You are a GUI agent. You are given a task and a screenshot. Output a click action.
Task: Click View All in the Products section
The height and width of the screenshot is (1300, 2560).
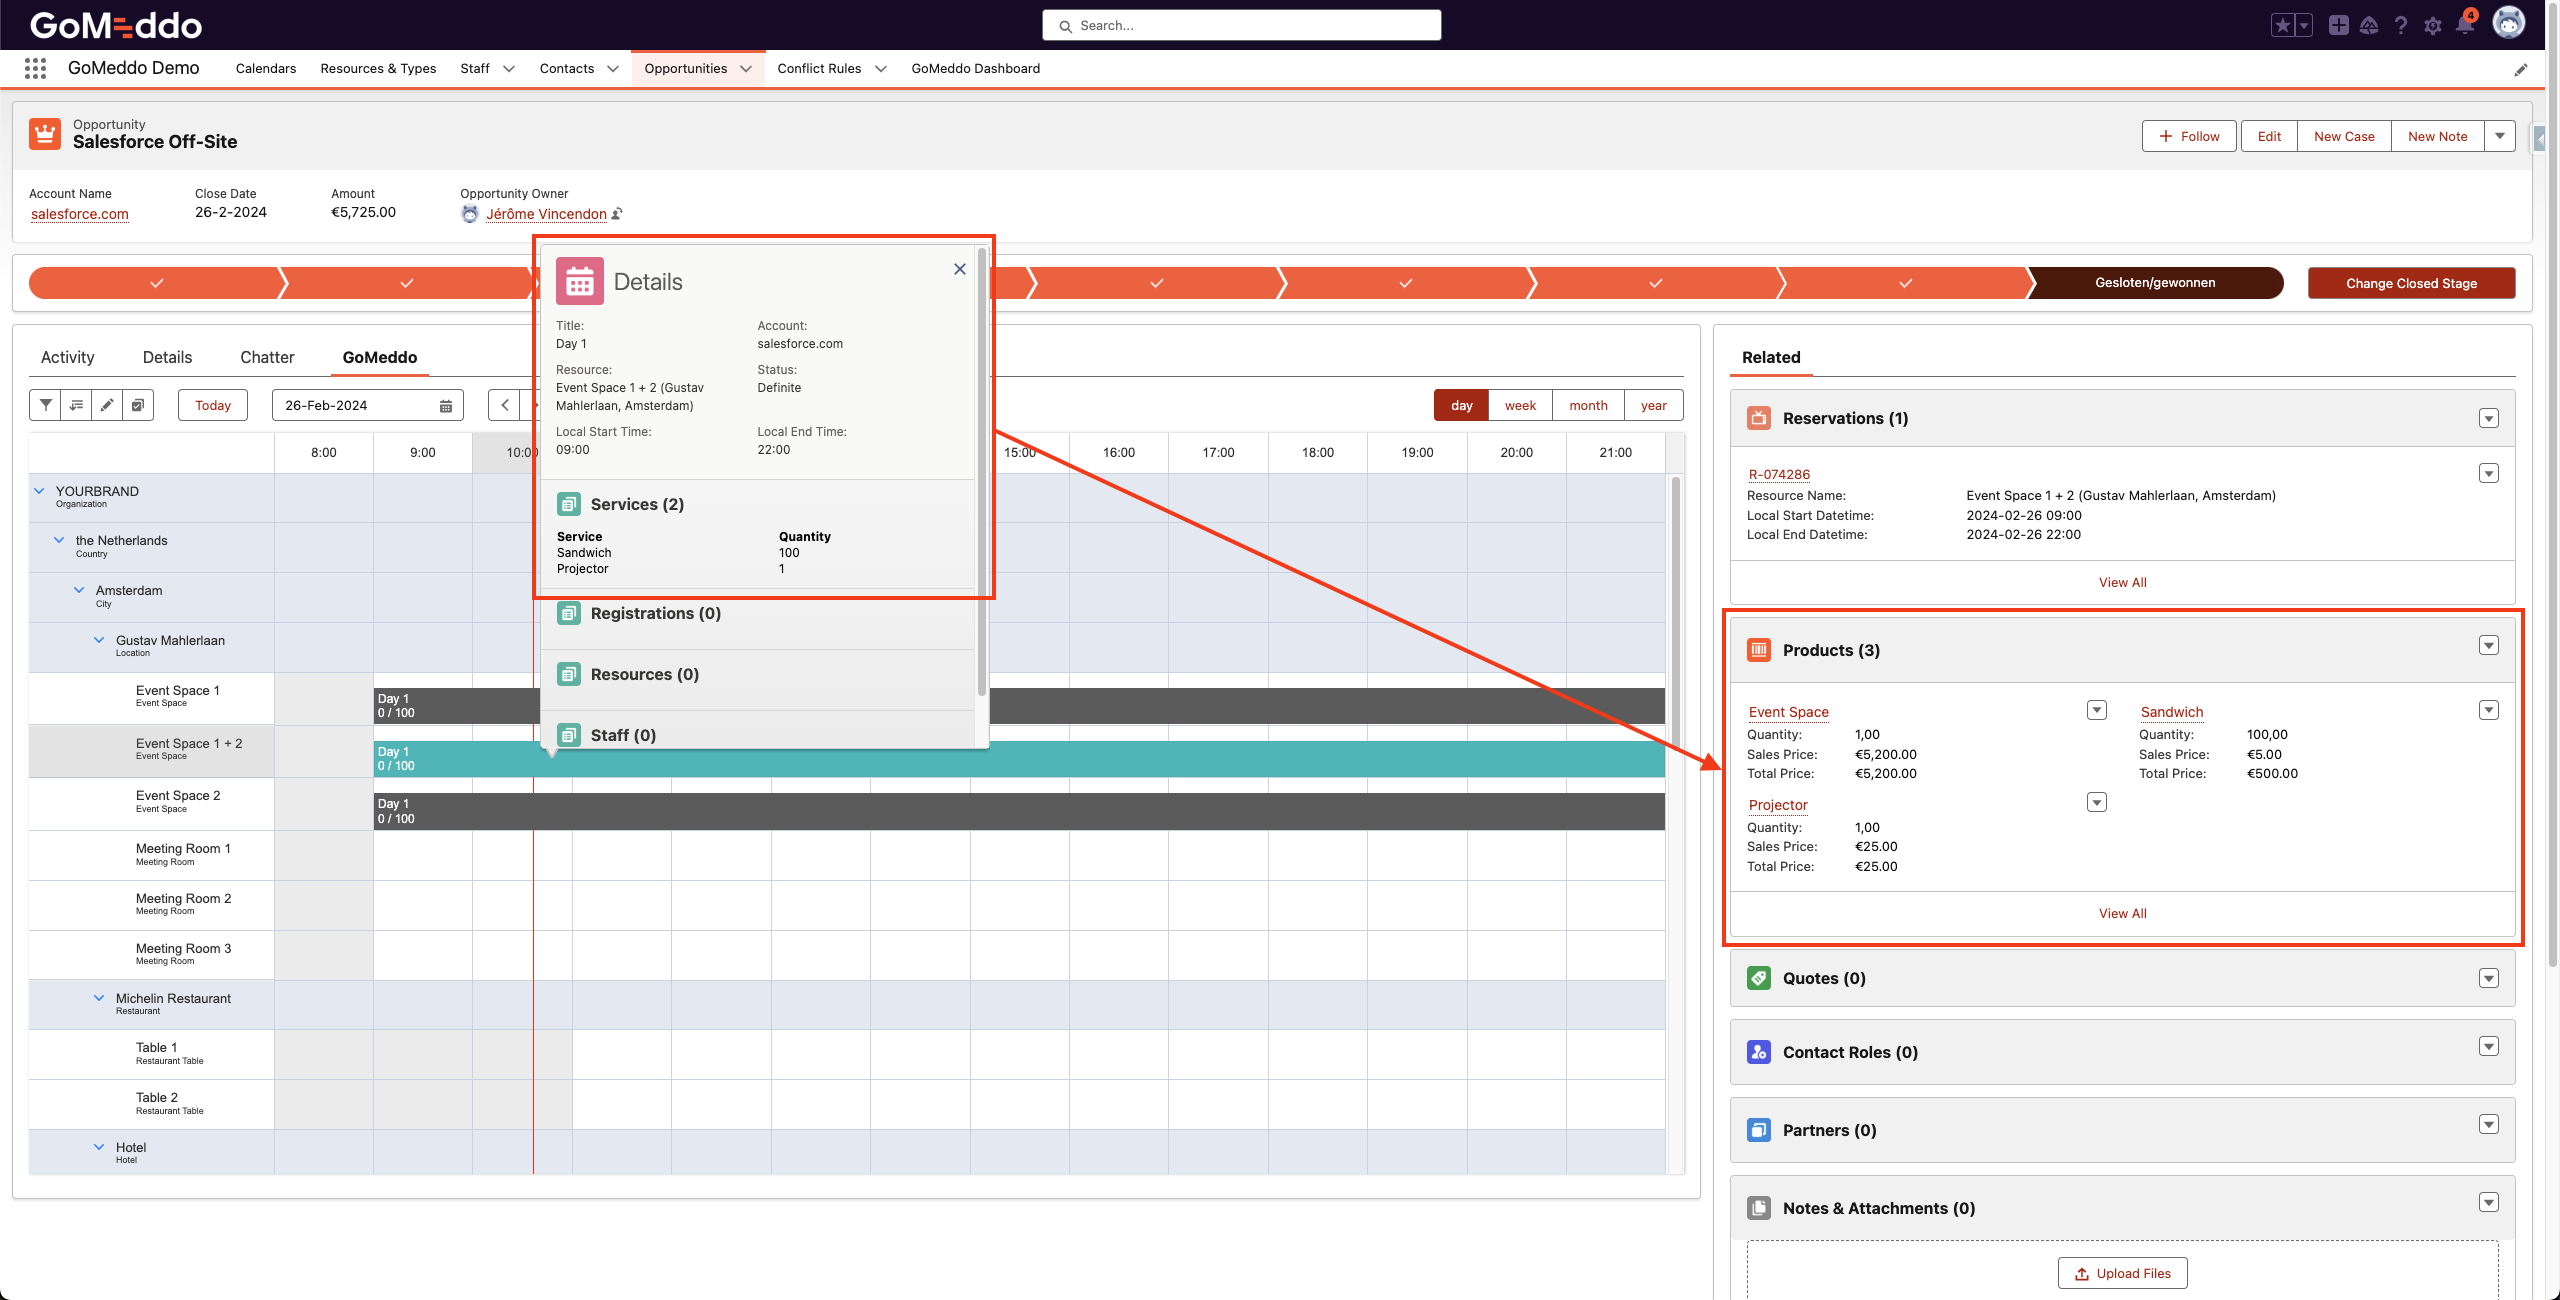click(2122, 912)
